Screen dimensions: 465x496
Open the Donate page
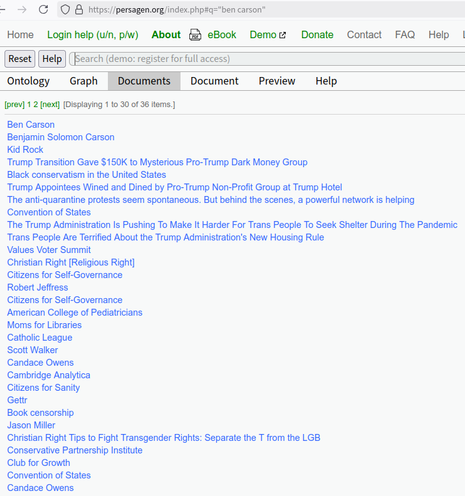pyautogui.click(x=317, y=35)
